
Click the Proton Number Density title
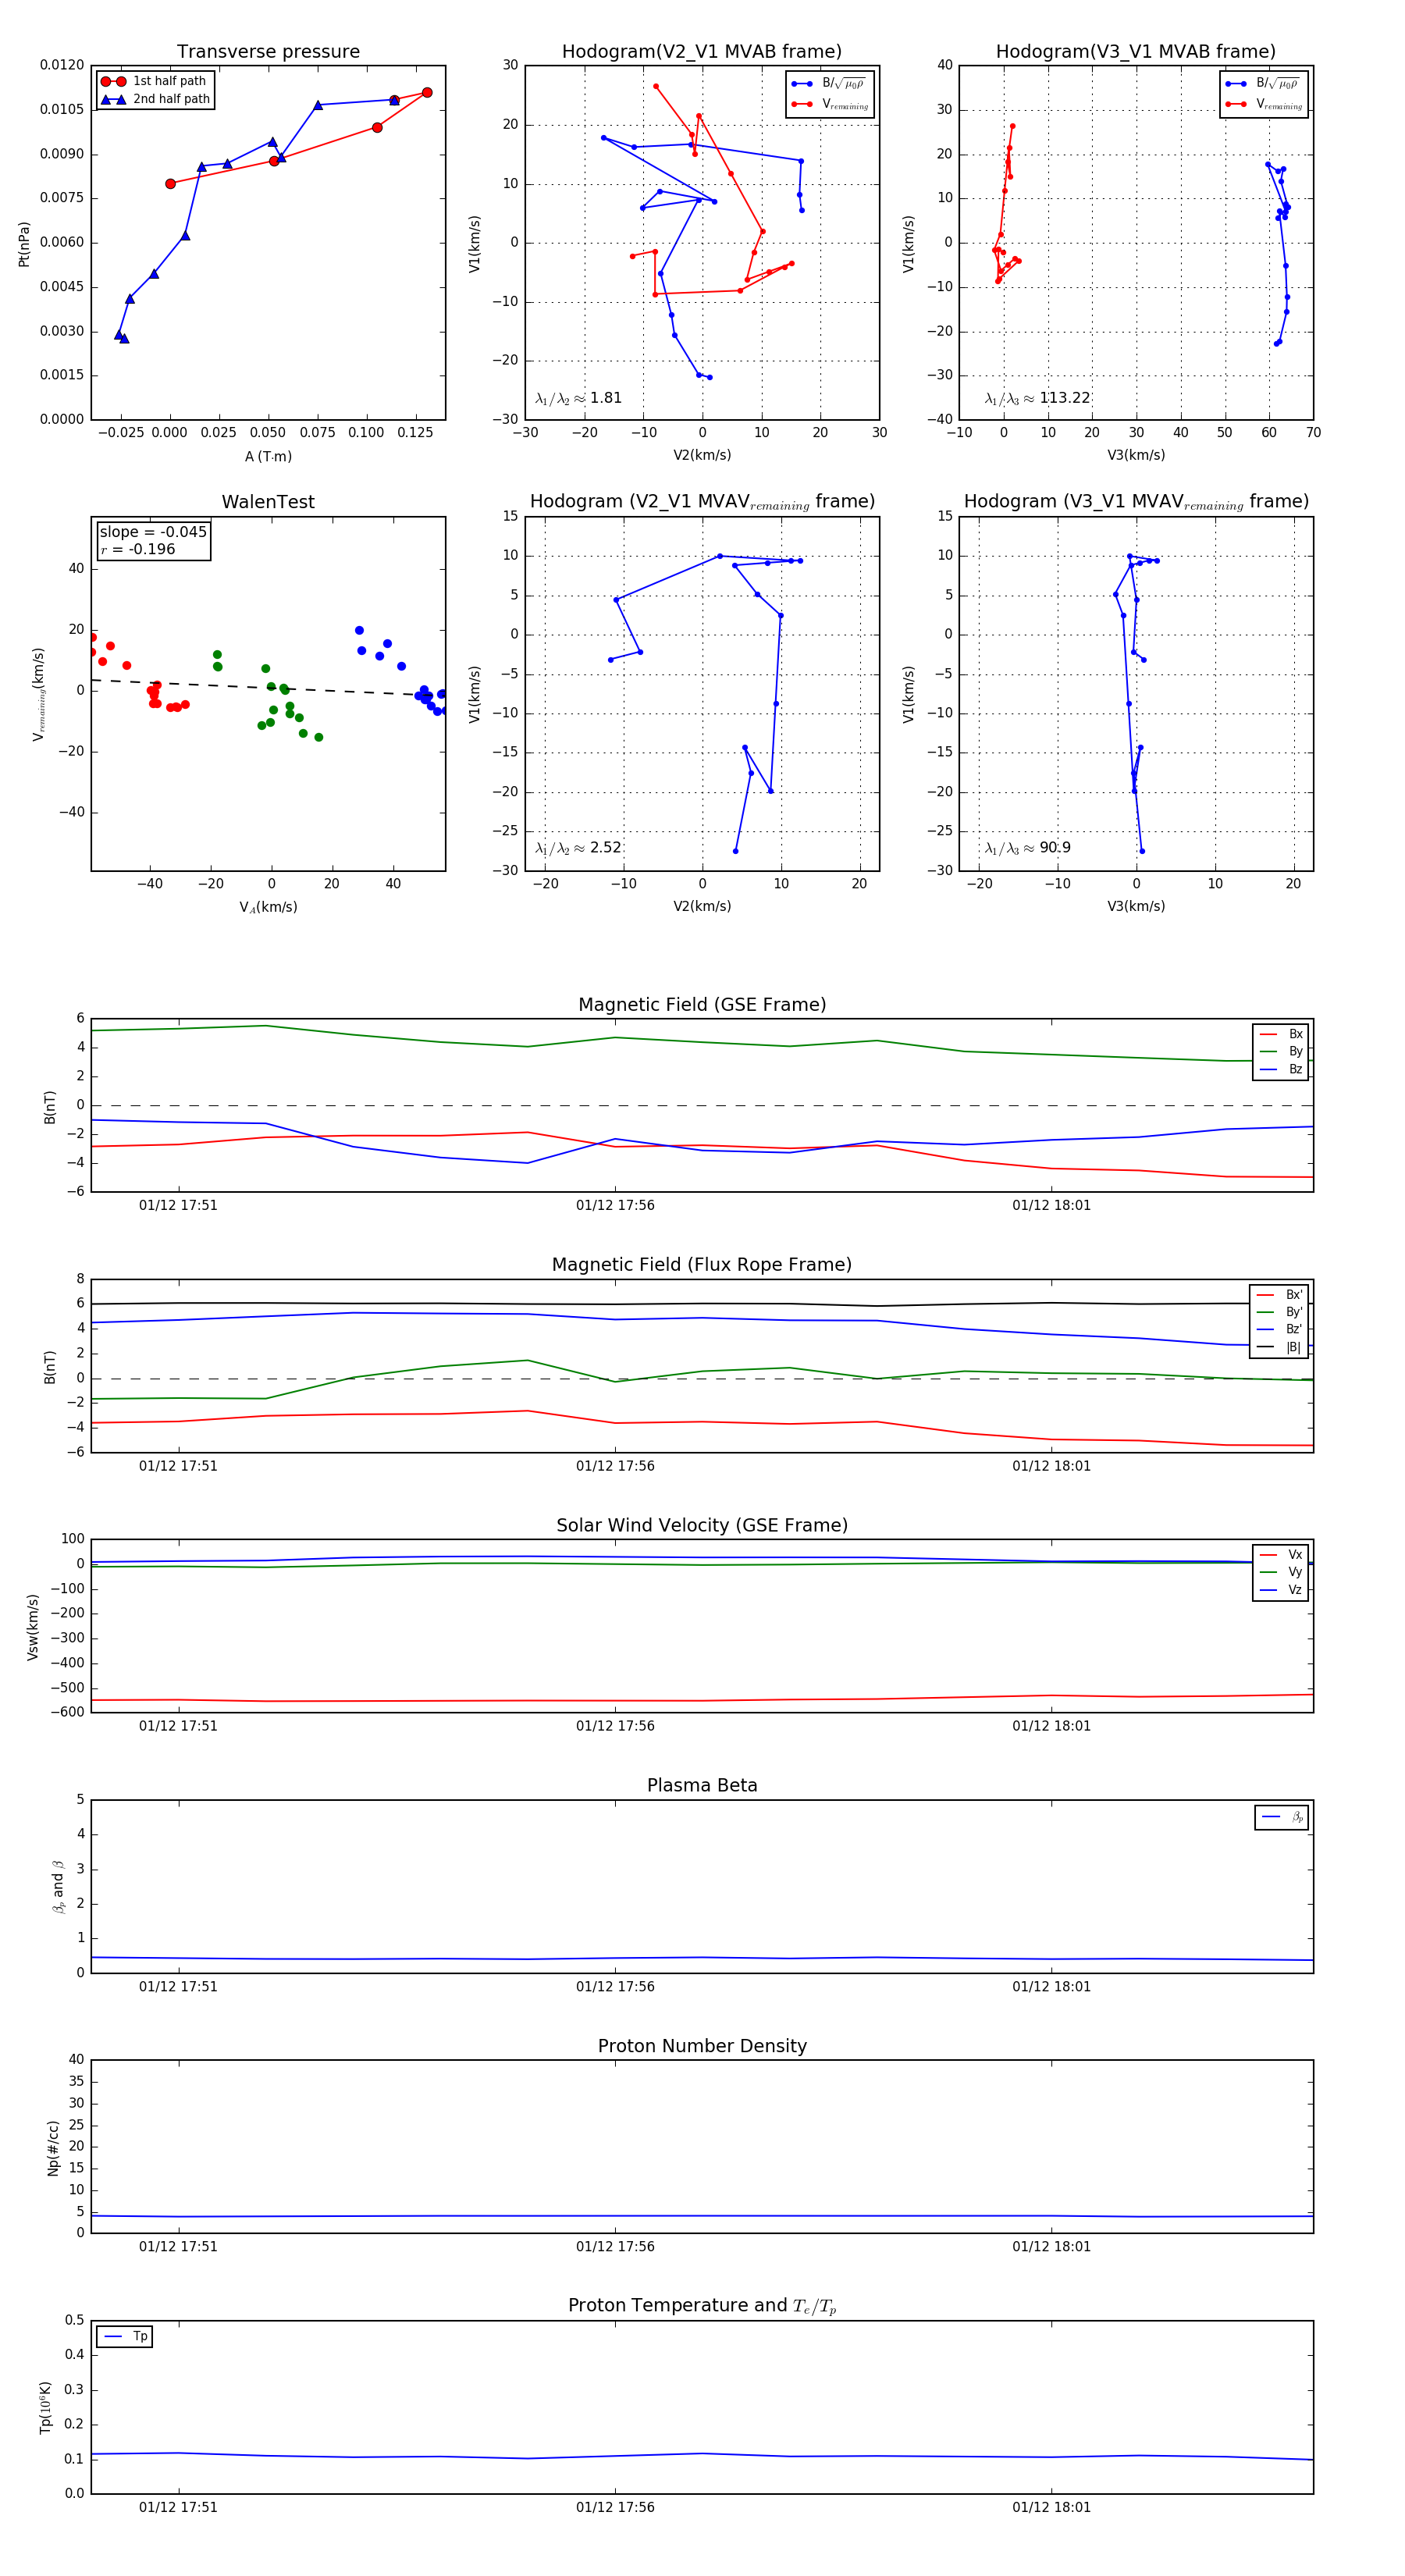tap(702, 2046)
